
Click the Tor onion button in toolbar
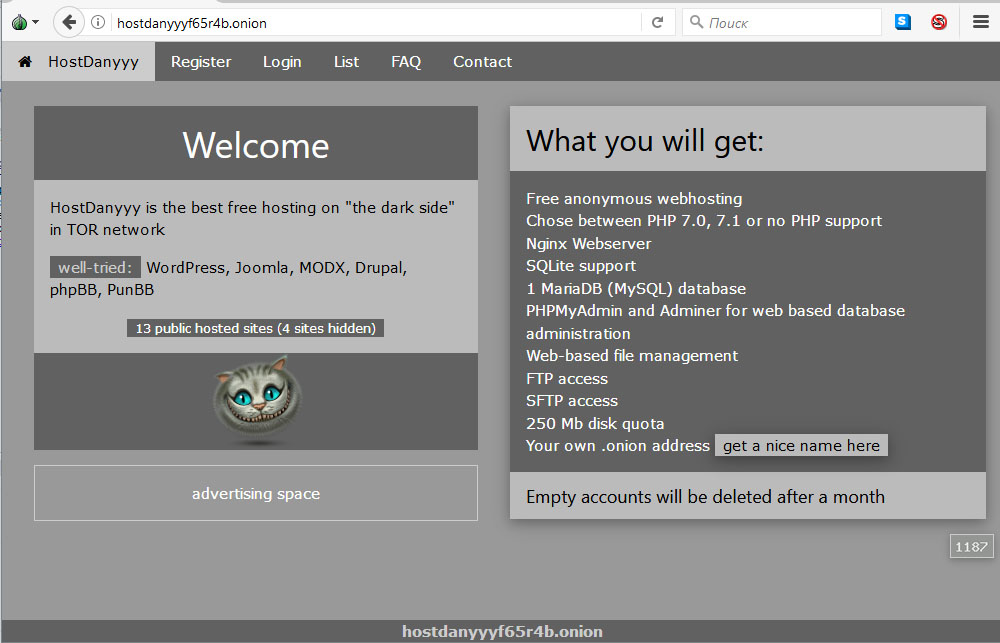(x=18, y=22)
